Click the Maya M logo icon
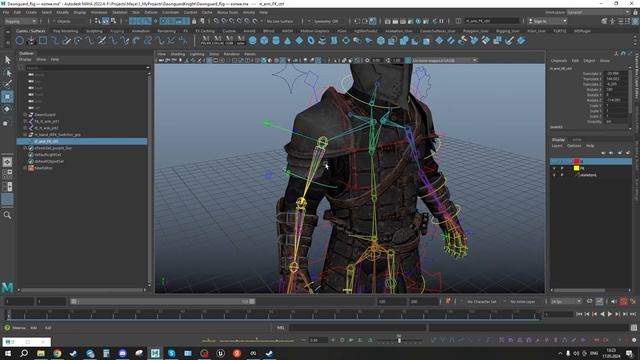The image size is (640, 360). click(7, 287)
